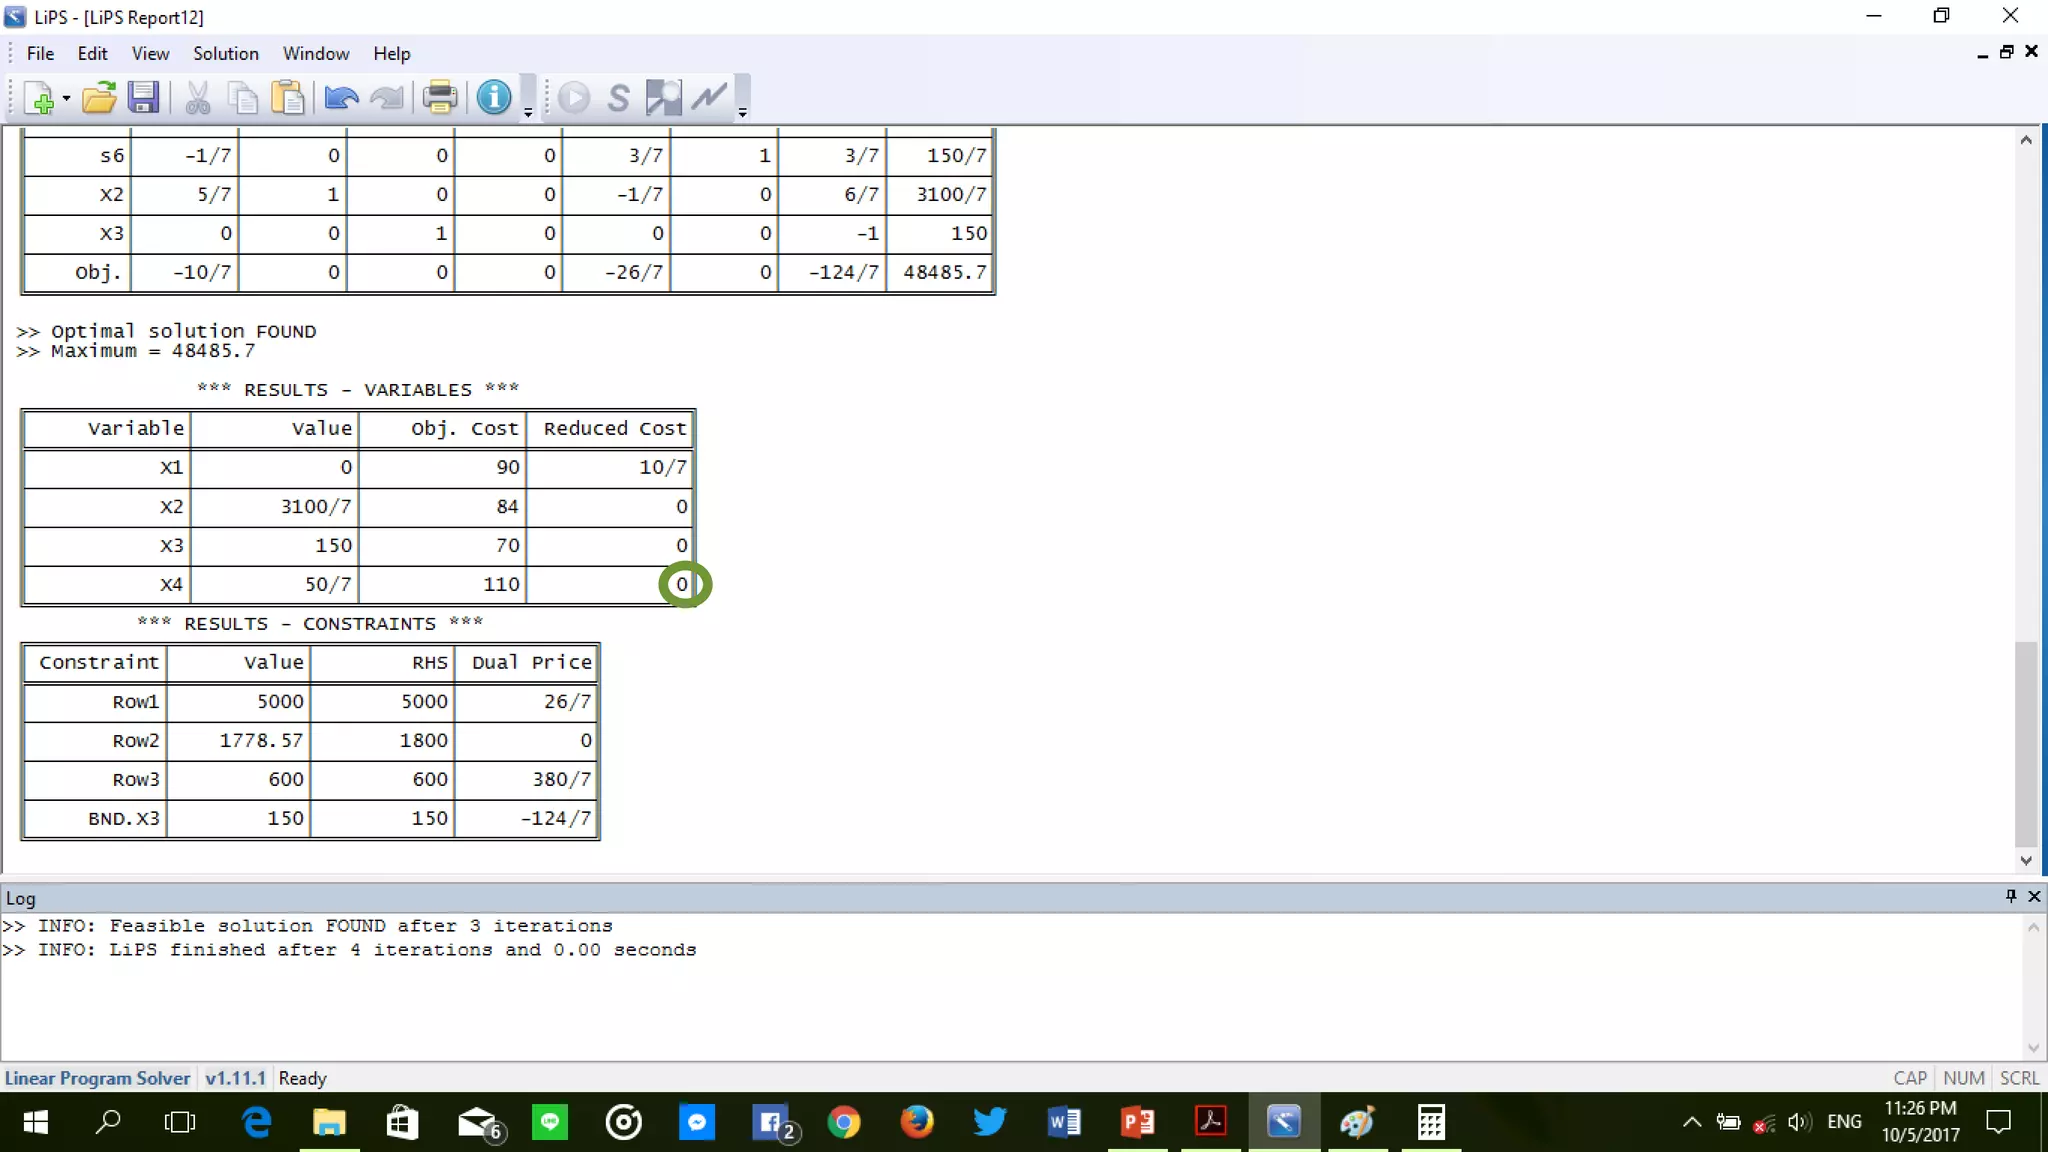
Task: Open a file with the folder icon
Action: coord(99,98)
